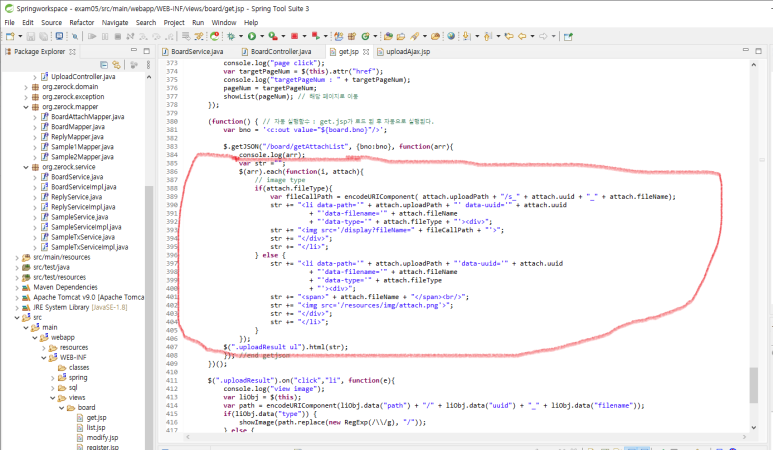This screenshot has width=773, height=450.
Task: Open the New wizard dropdown arrow
Action: (20, 36)
